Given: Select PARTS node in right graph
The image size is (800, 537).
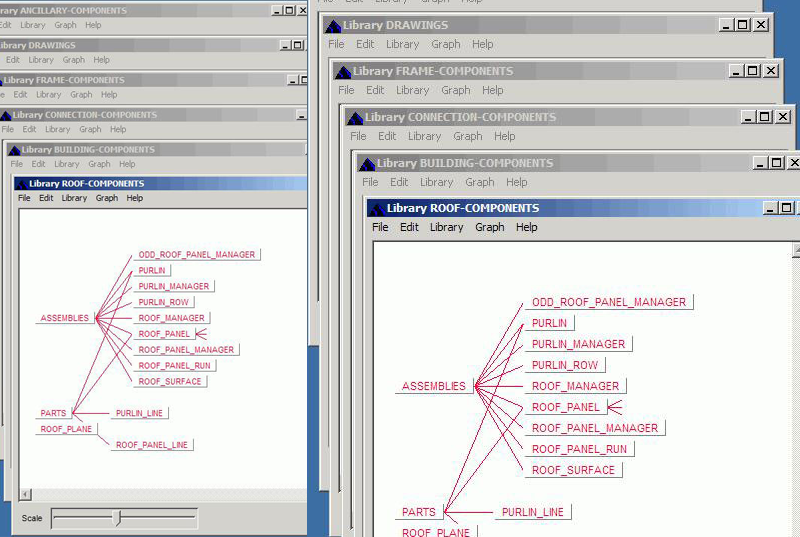Looking at the screenshot, I should click(419, 512).
